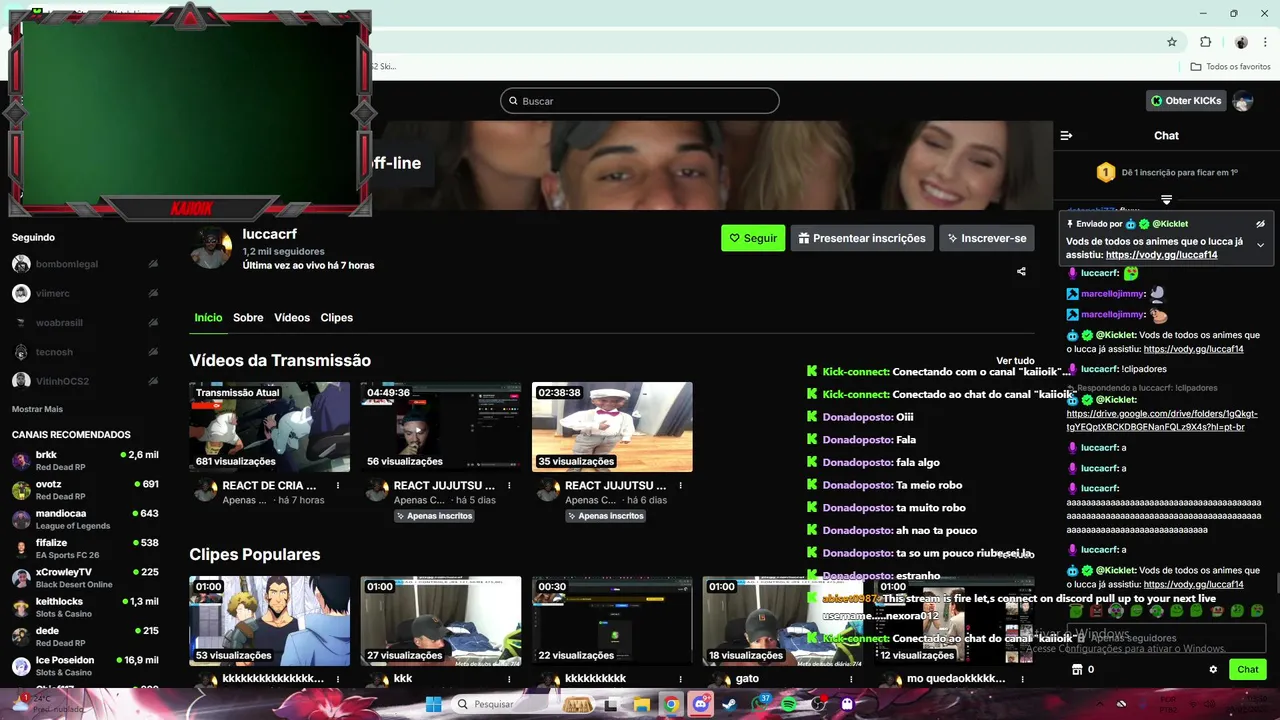Open options menu for 35 visualizações video

click(x=680, y=486)
